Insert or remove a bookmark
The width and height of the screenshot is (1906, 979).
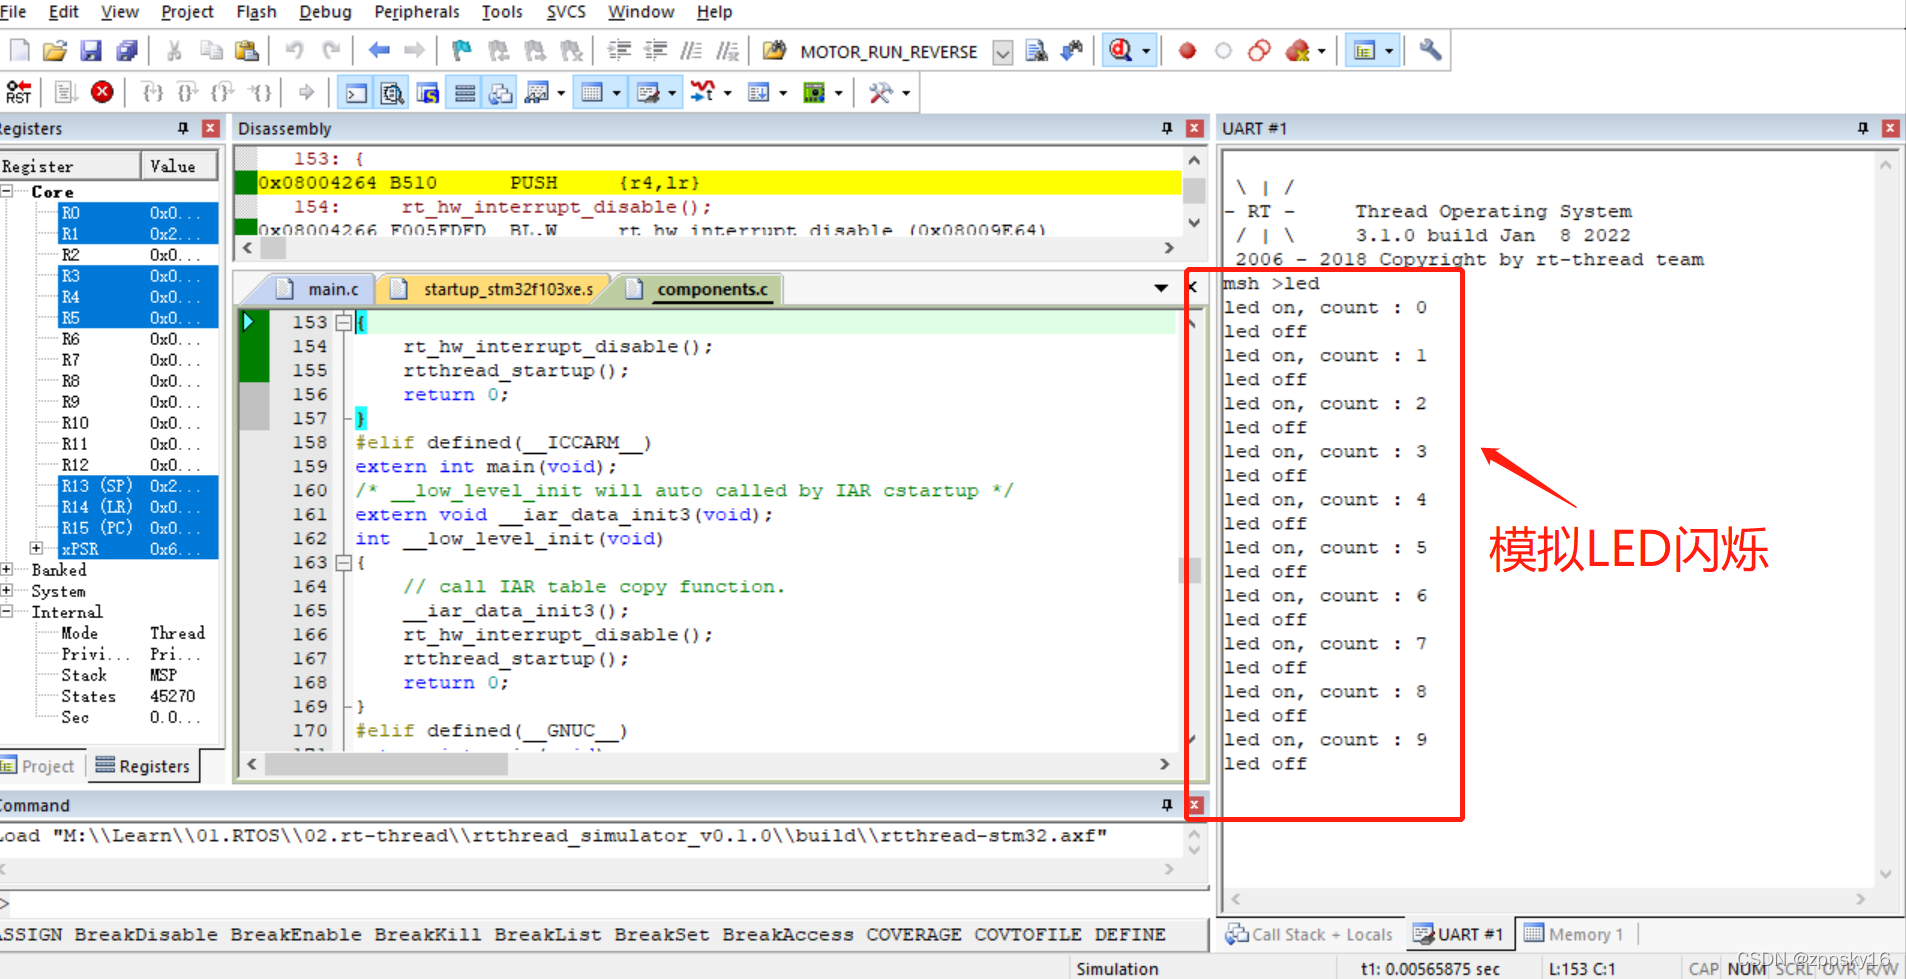click(x=461, y=50)
